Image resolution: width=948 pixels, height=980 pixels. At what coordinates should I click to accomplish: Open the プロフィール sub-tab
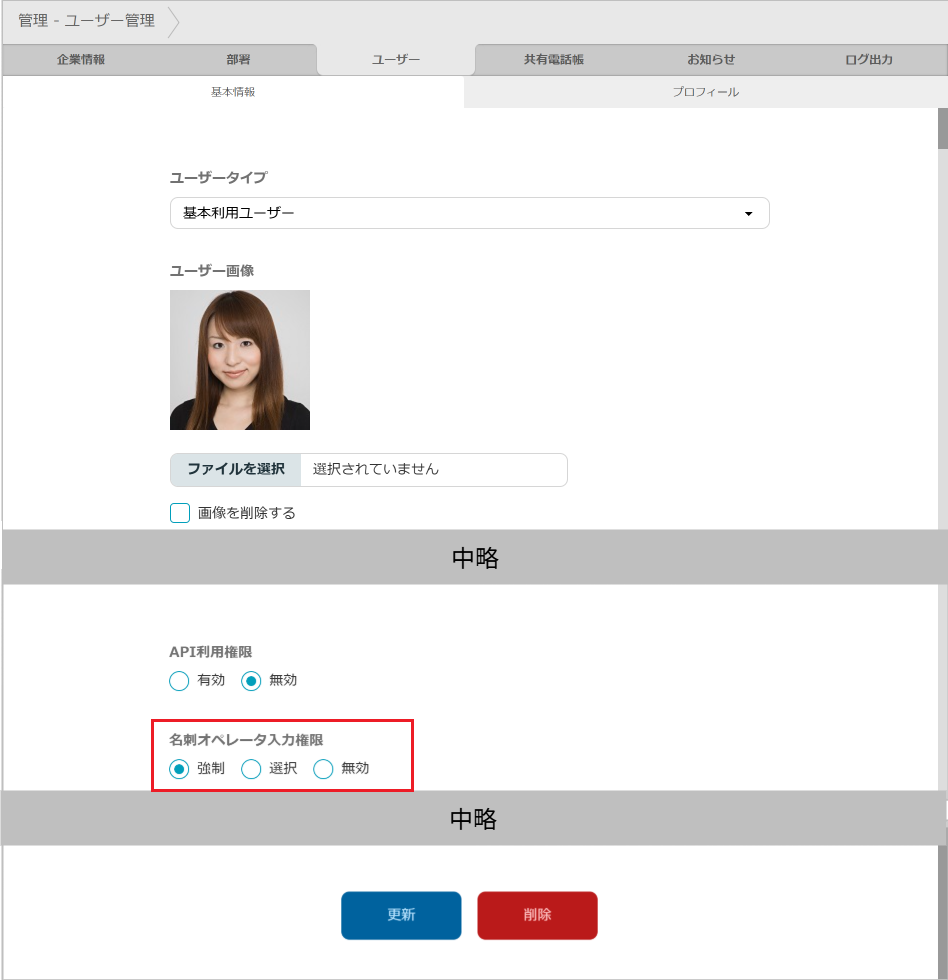[x=705, y=91]
